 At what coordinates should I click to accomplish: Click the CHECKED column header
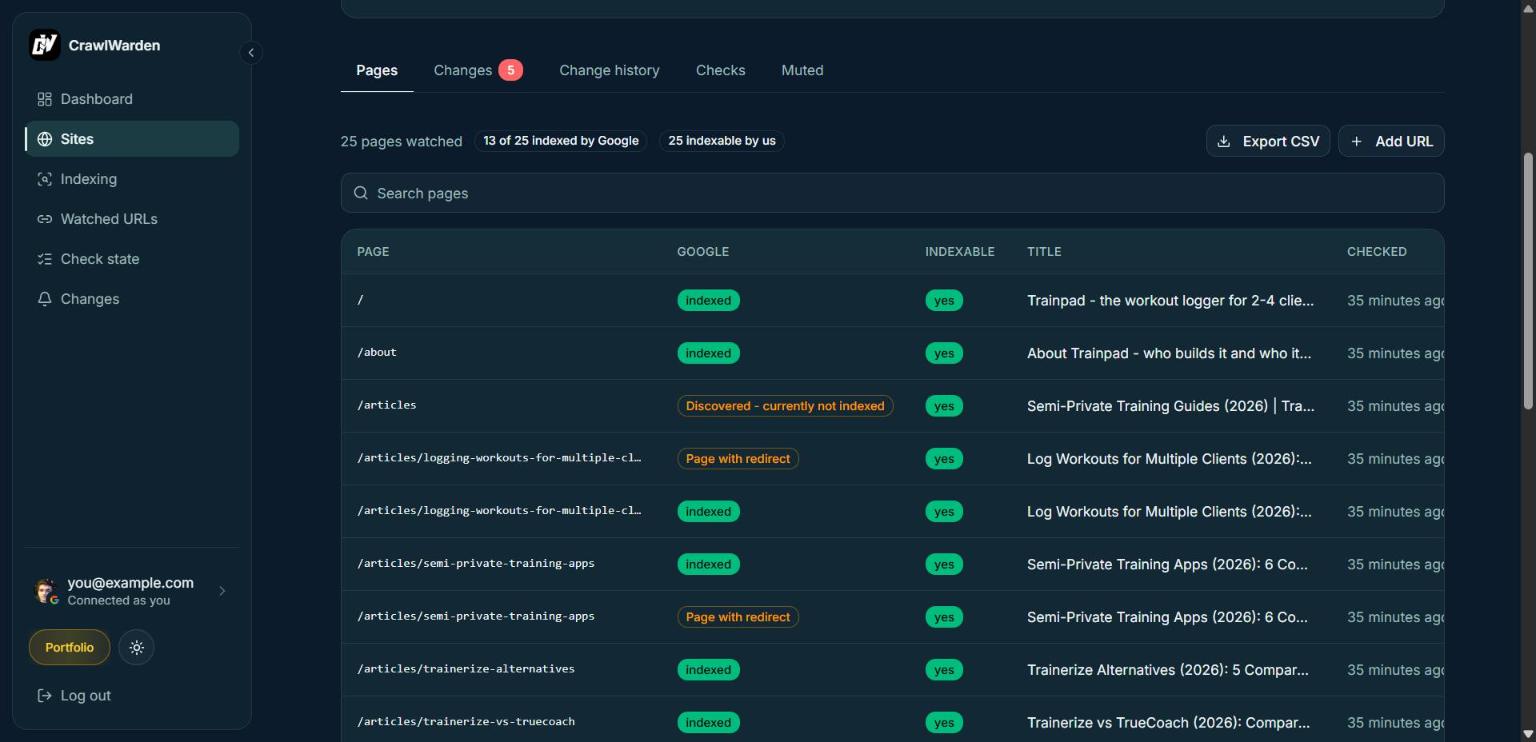click(1377, 252)
